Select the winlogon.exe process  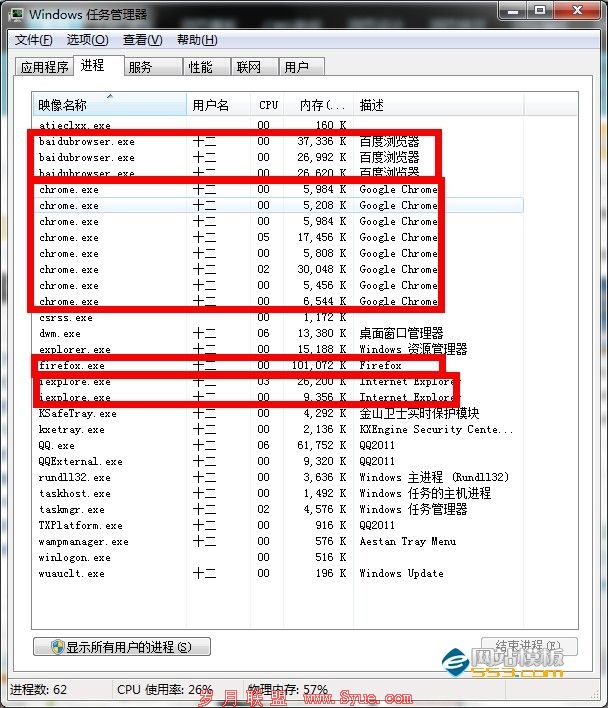(278, 558)
